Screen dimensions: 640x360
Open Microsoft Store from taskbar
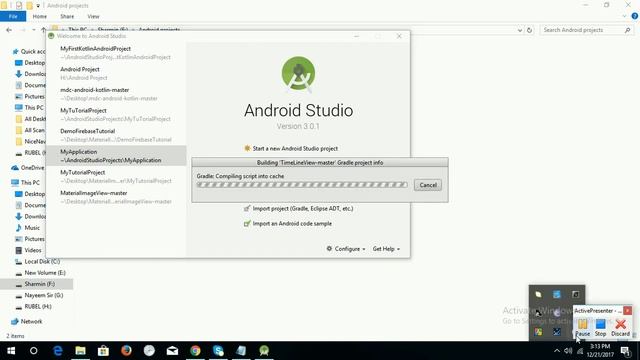[x=103, y=351]
